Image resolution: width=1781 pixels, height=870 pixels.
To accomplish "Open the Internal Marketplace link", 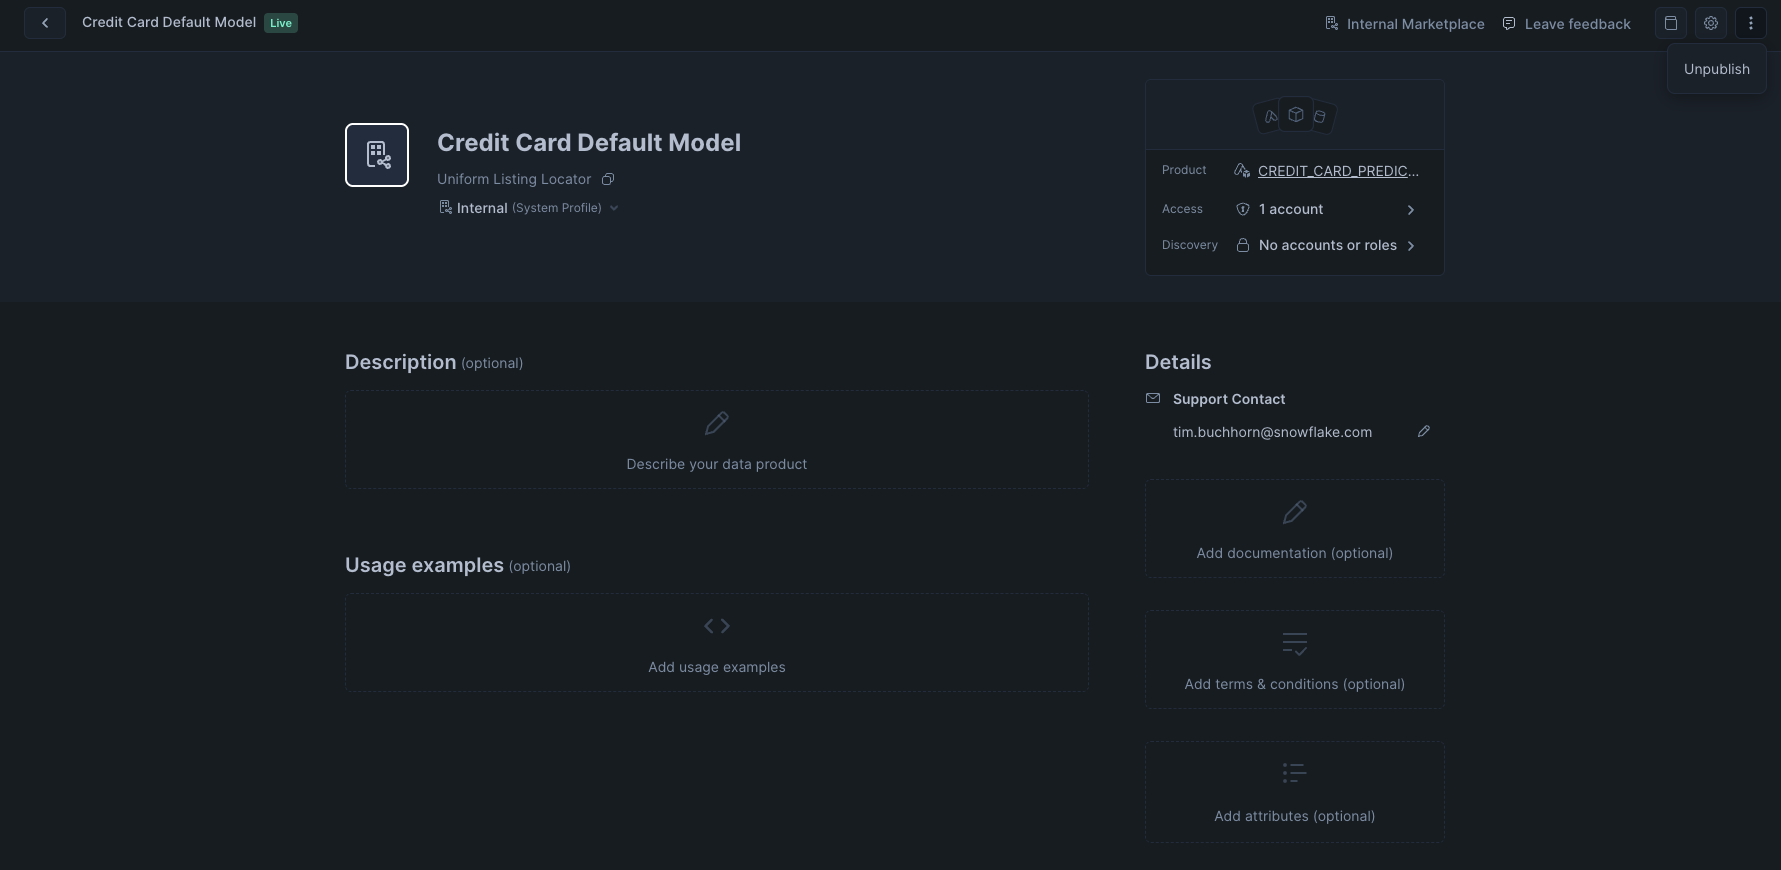I will [x=1405, y=24].
